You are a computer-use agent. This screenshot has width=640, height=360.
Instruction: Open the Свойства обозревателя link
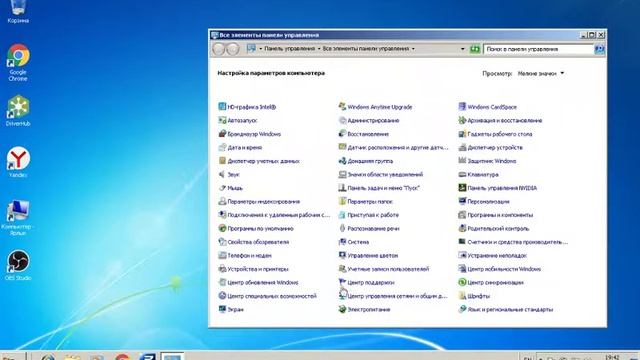pos(258,242)
